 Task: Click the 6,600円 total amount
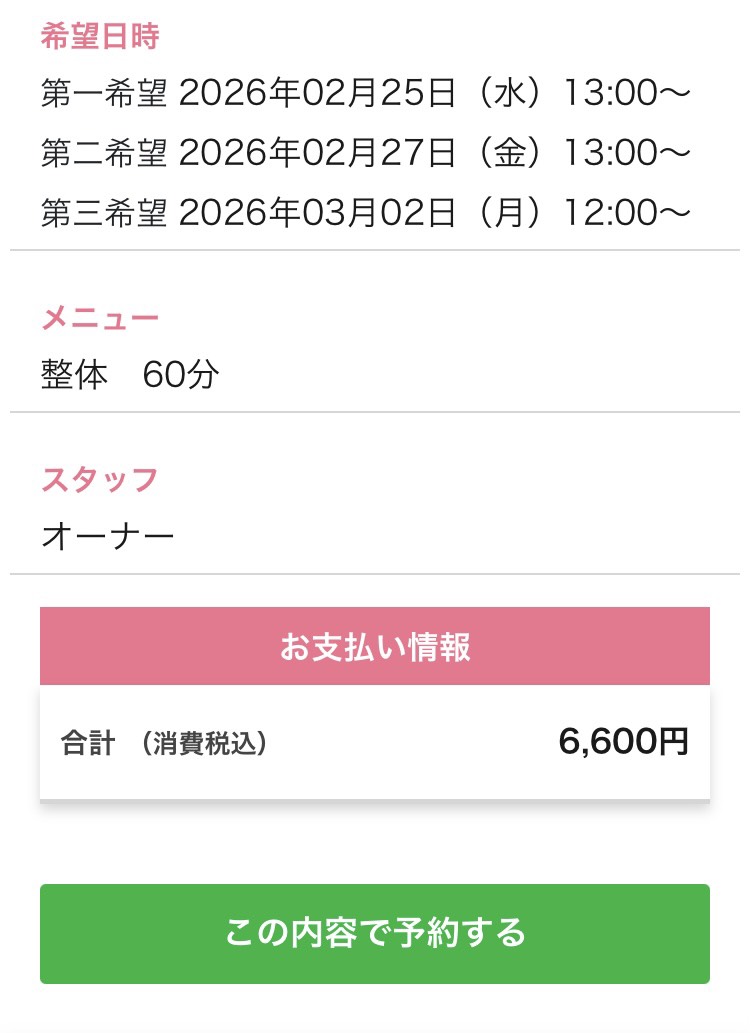623,742
